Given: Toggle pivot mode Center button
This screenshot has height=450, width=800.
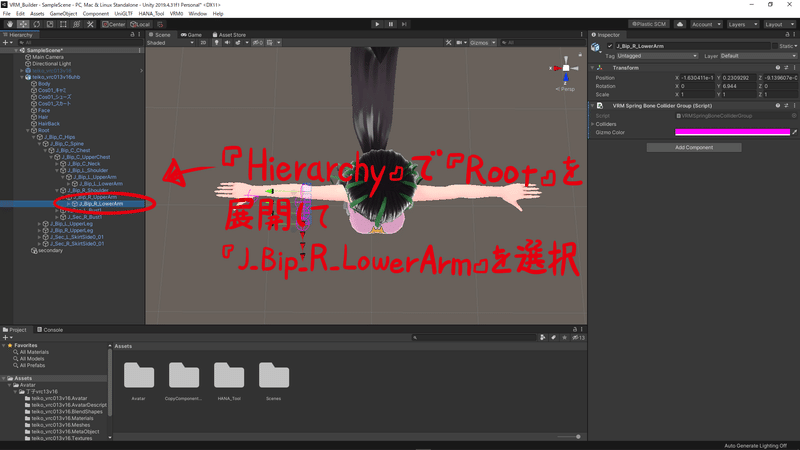Looking at the screenshot, I should [113, 24].
